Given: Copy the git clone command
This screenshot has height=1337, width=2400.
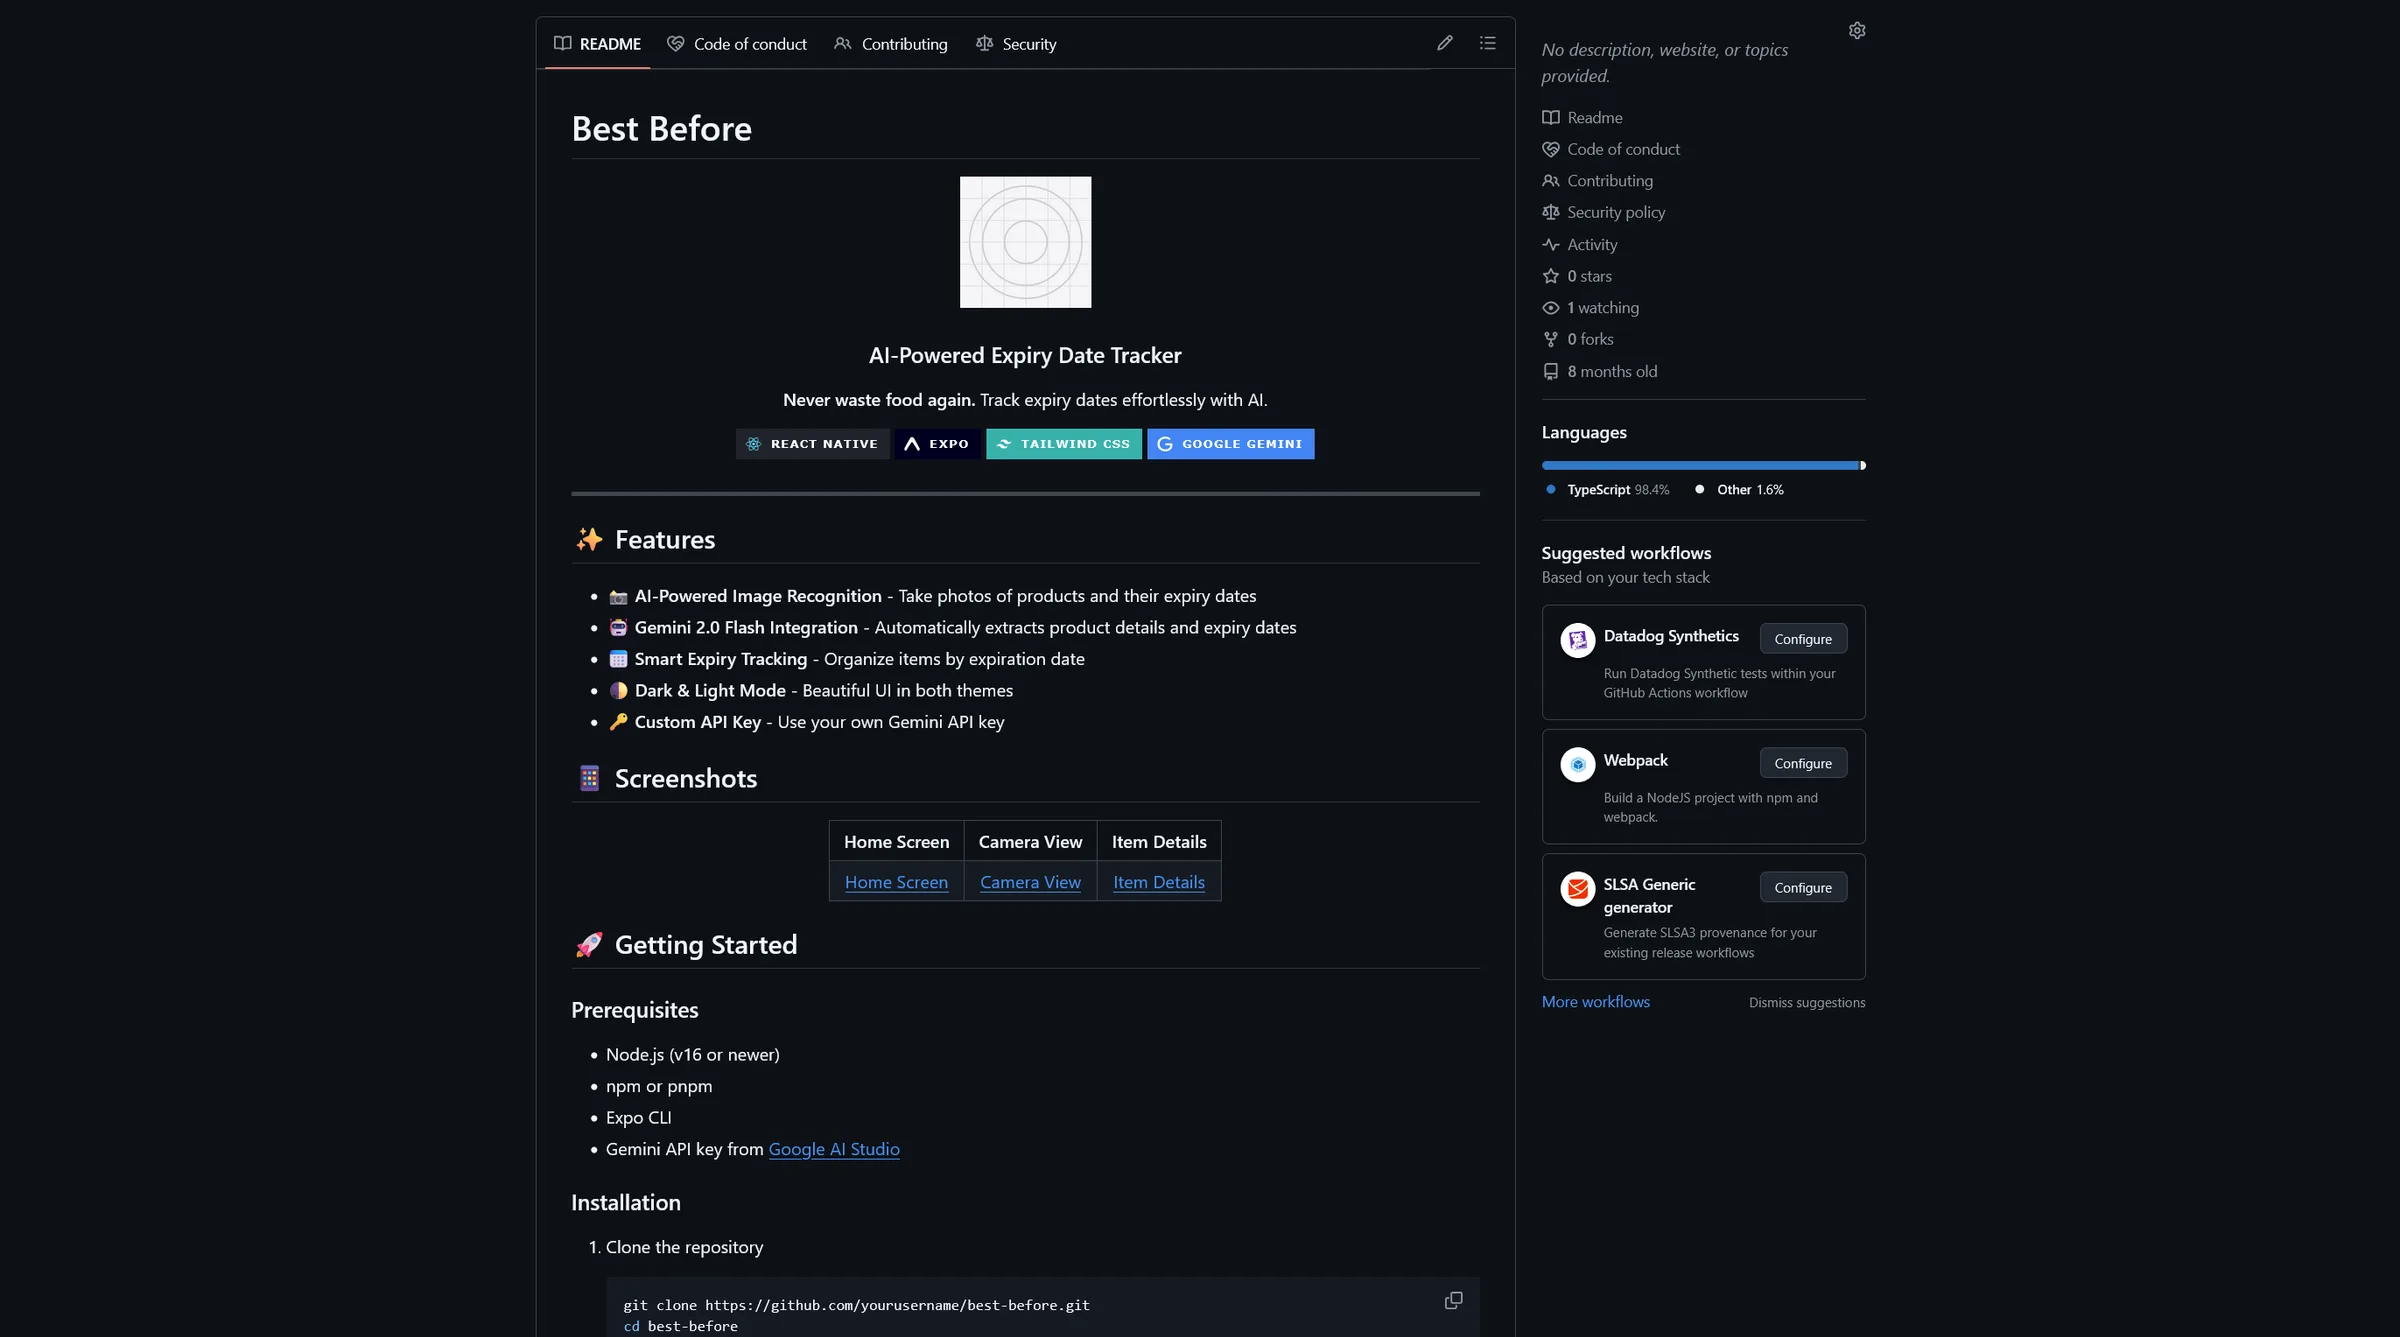Looking at the screenshot, I should (x=1453, y=1300).
